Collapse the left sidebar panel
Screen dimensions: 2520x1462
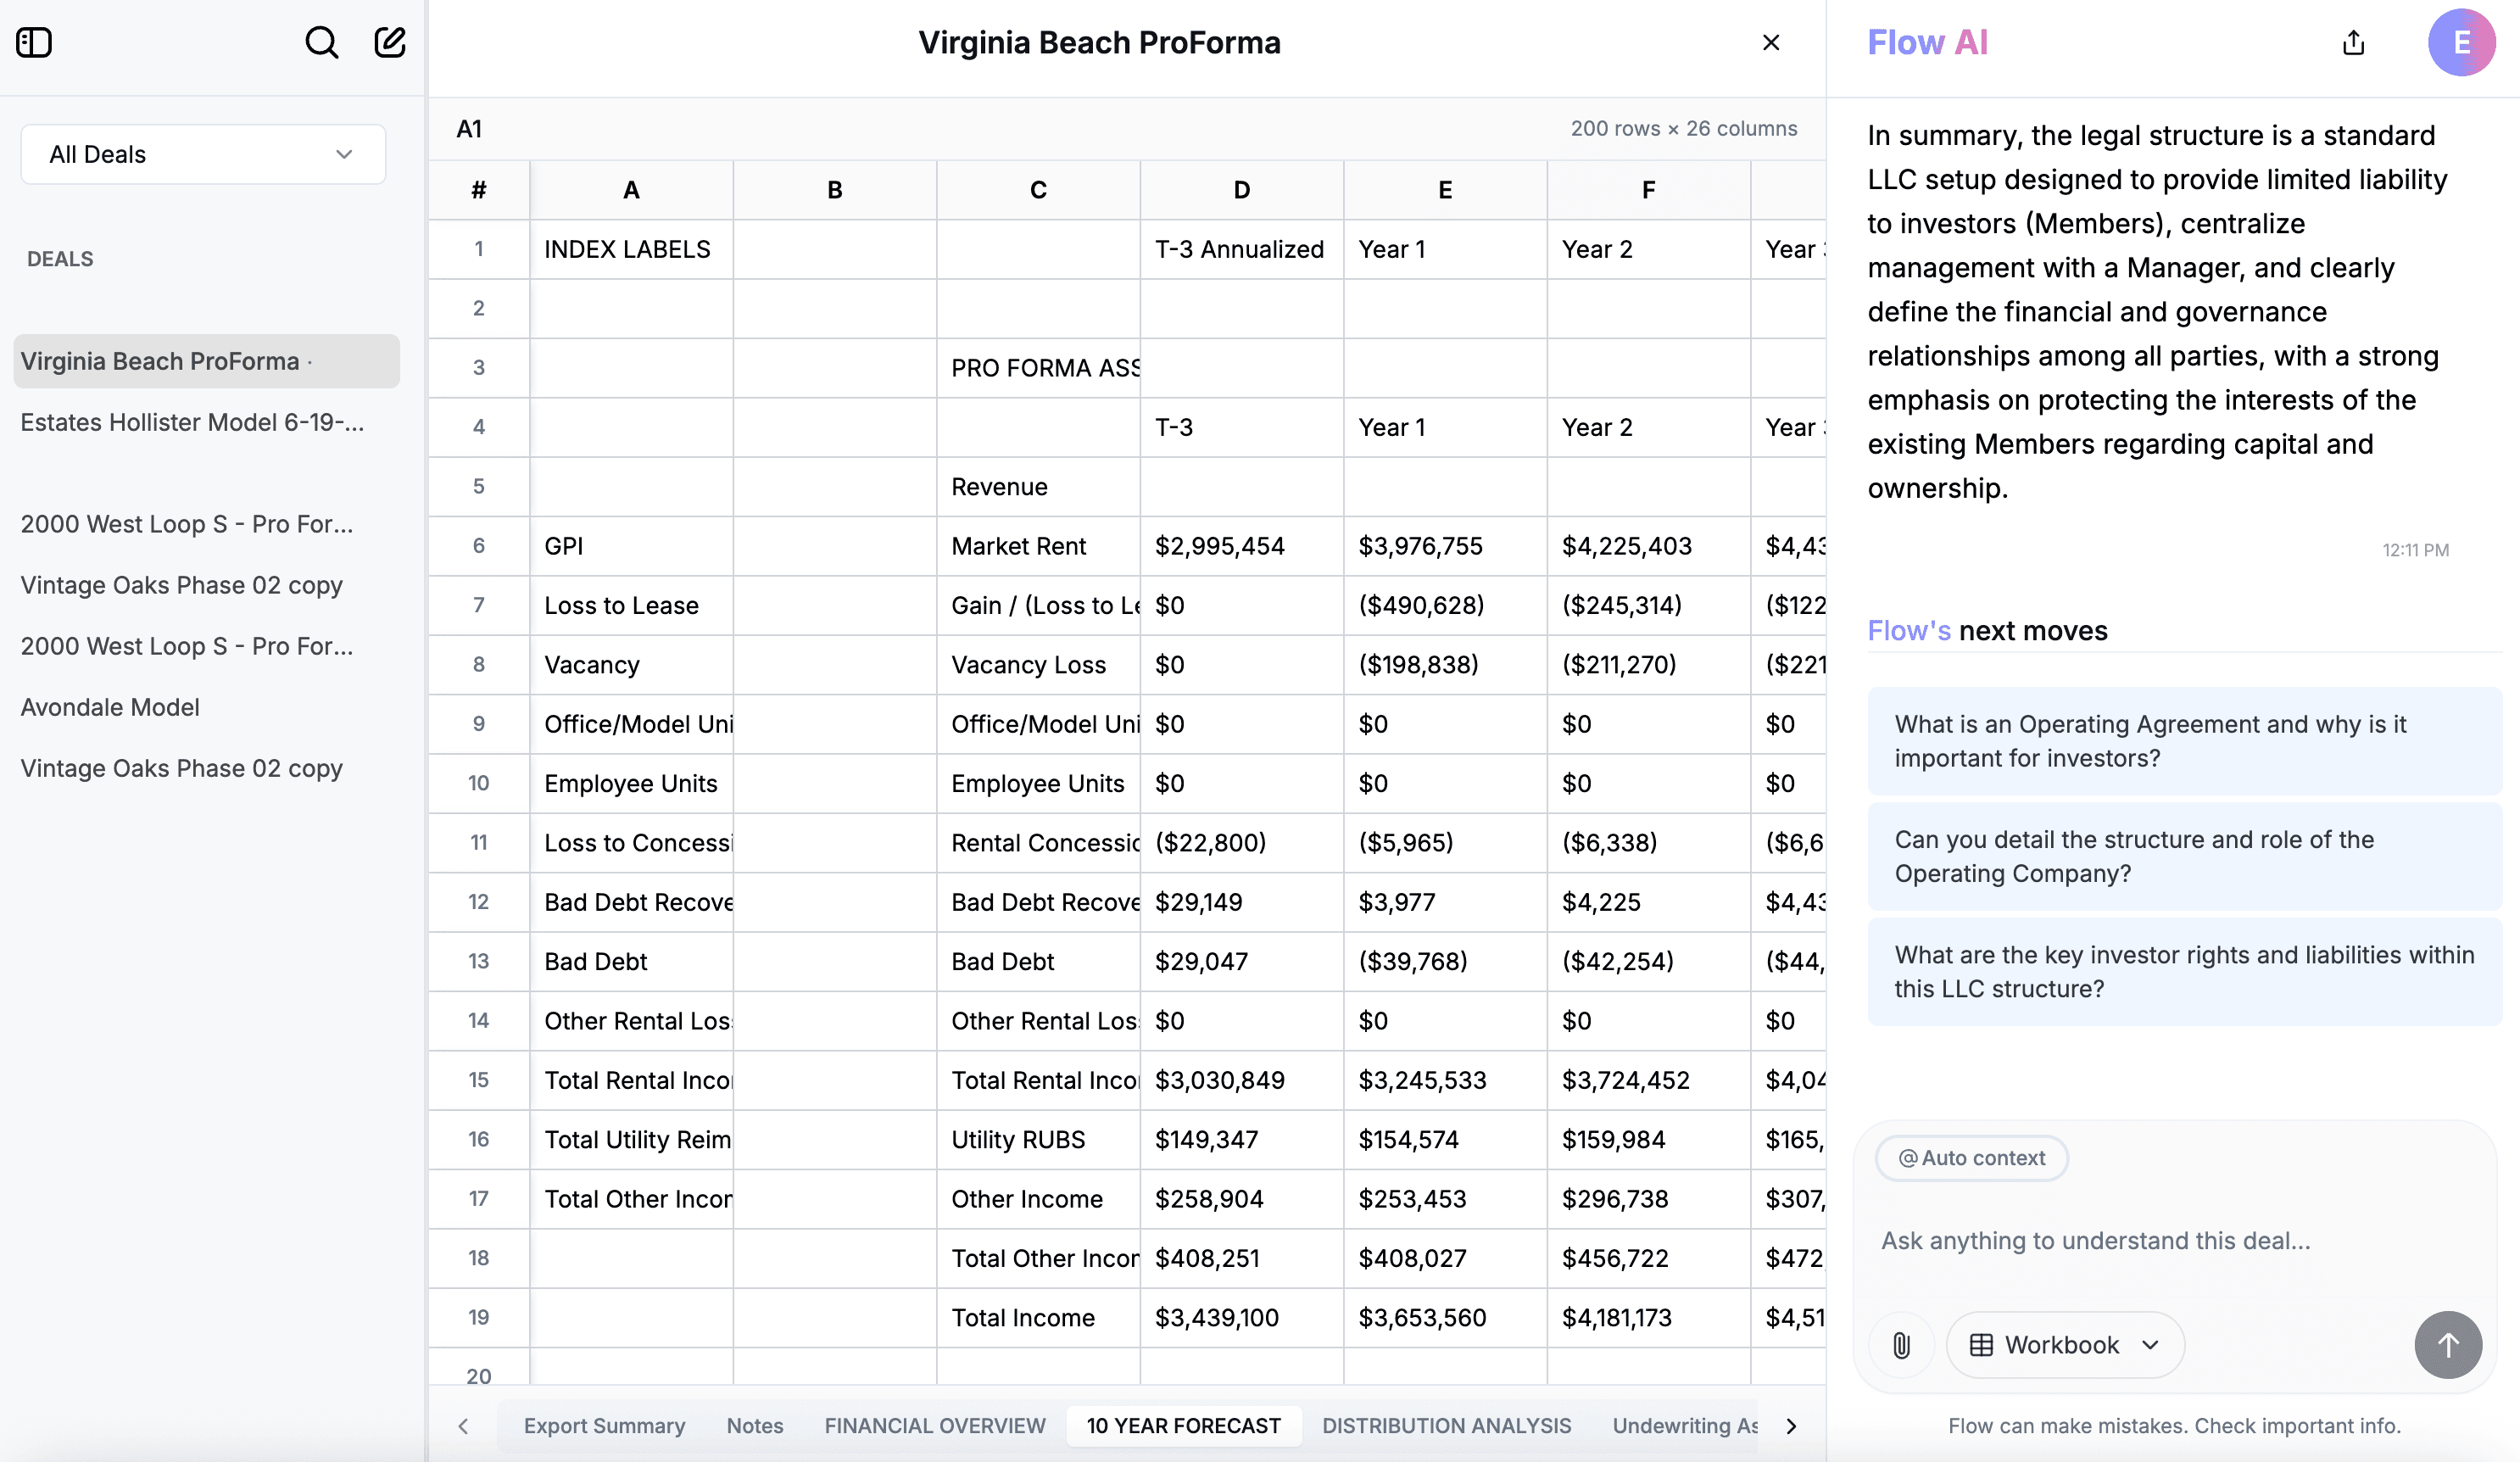tap(36, 42)
